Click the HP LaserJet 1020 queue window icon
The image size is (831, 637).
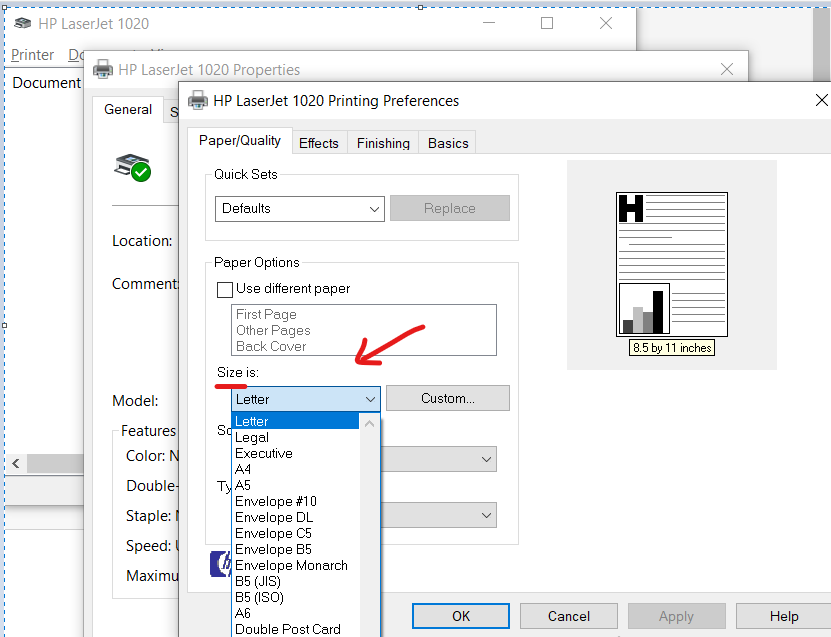point(22,24)
